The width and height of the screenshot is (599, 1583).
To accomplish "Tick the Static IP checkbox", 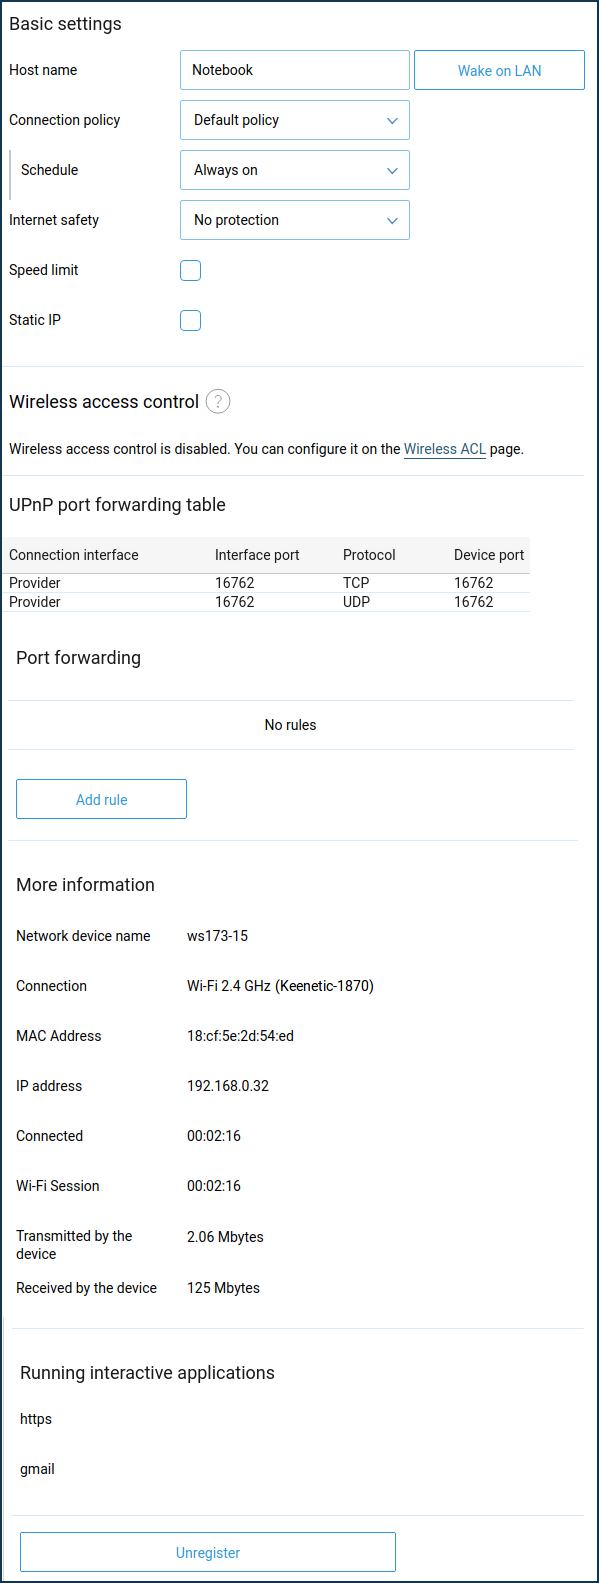I will [190, 320].
